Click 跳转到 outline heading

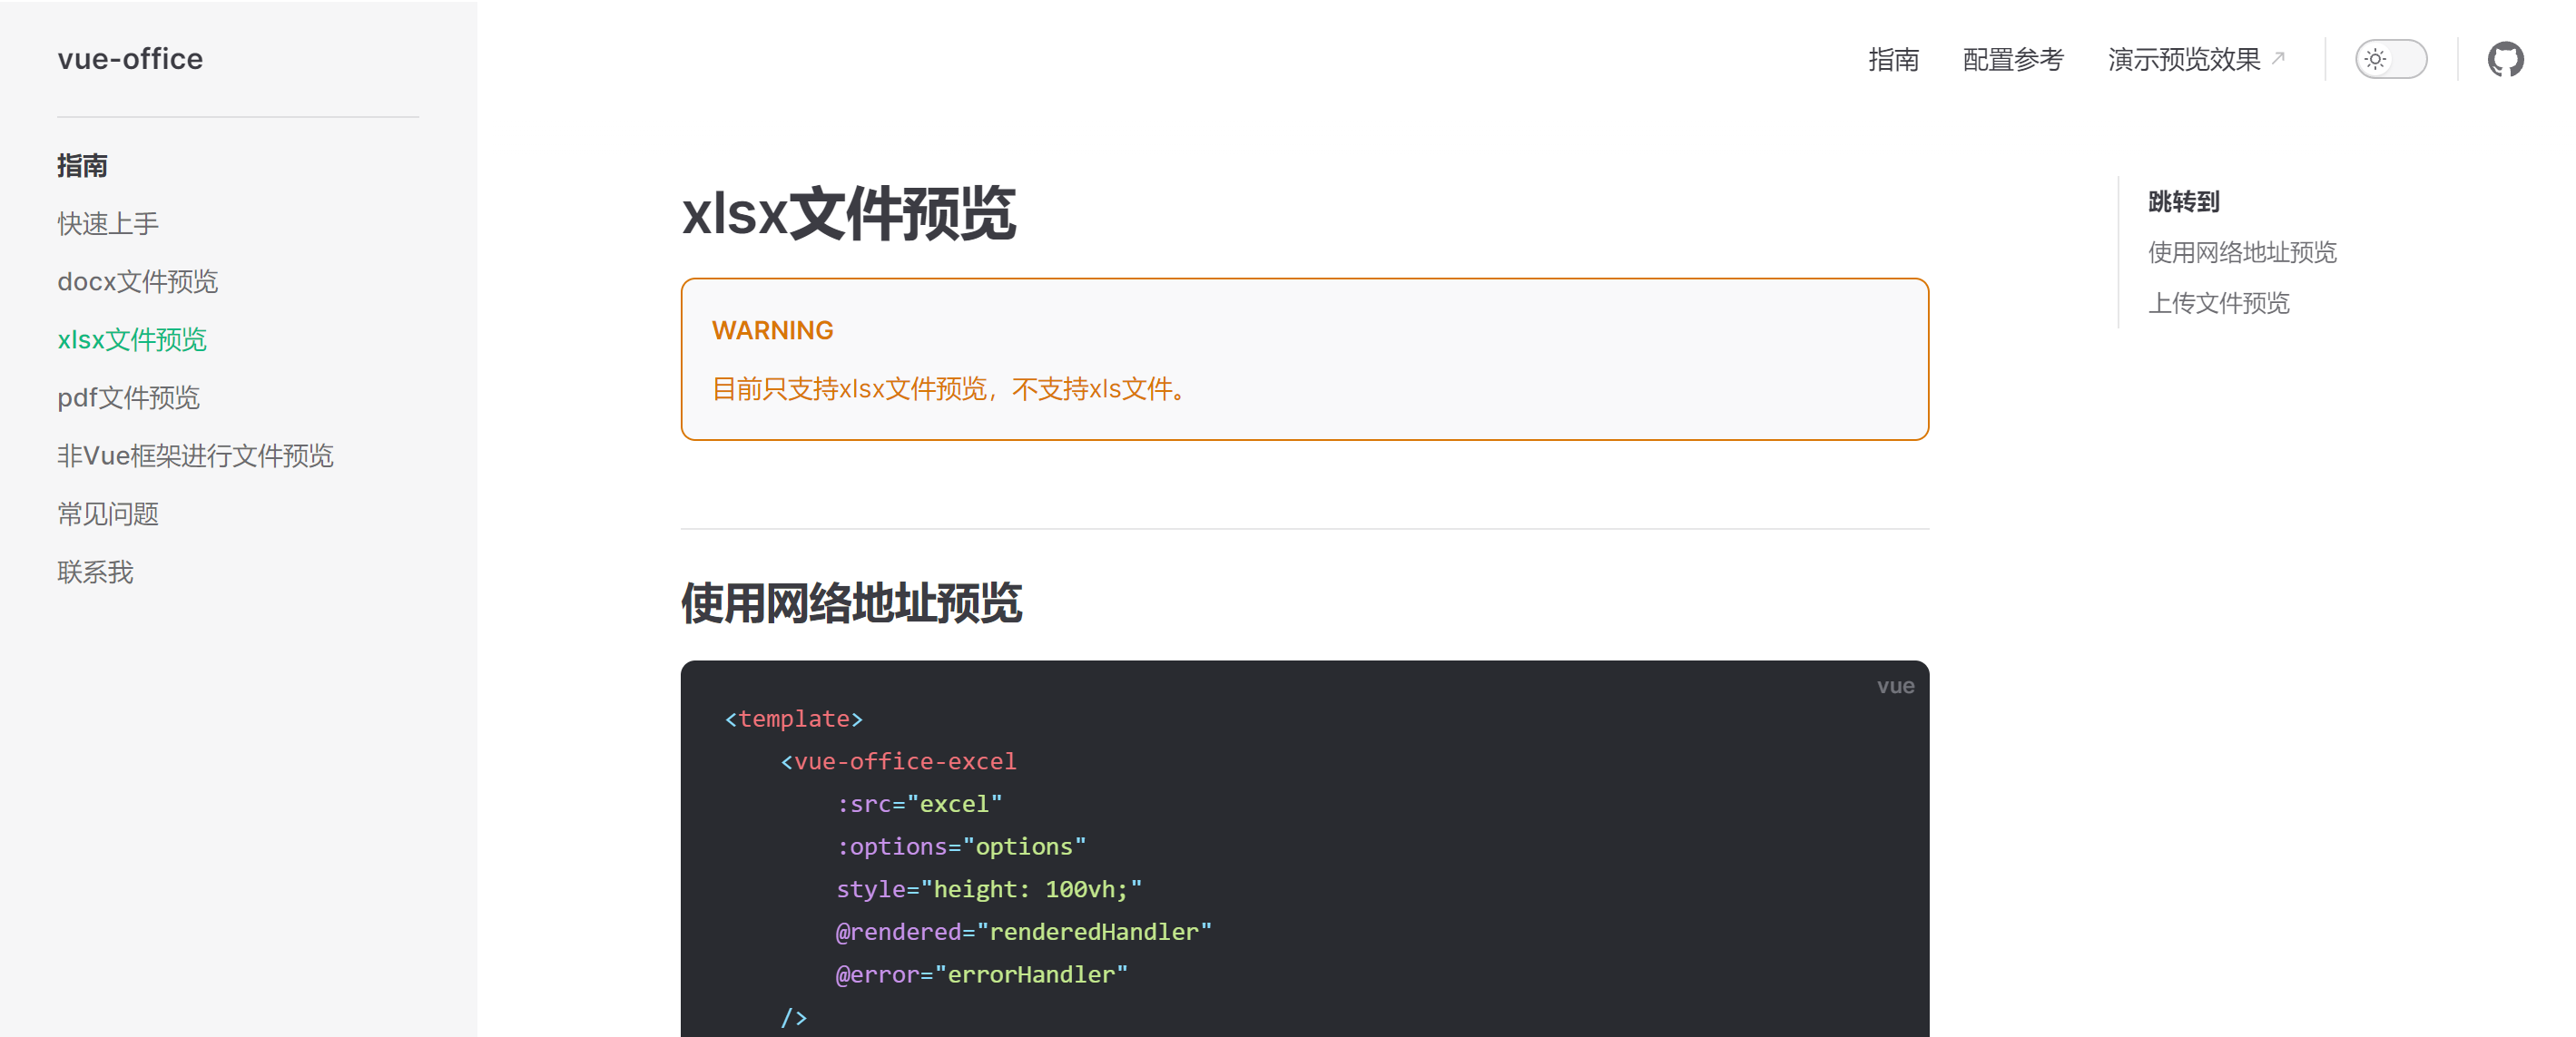(2183, 201)
